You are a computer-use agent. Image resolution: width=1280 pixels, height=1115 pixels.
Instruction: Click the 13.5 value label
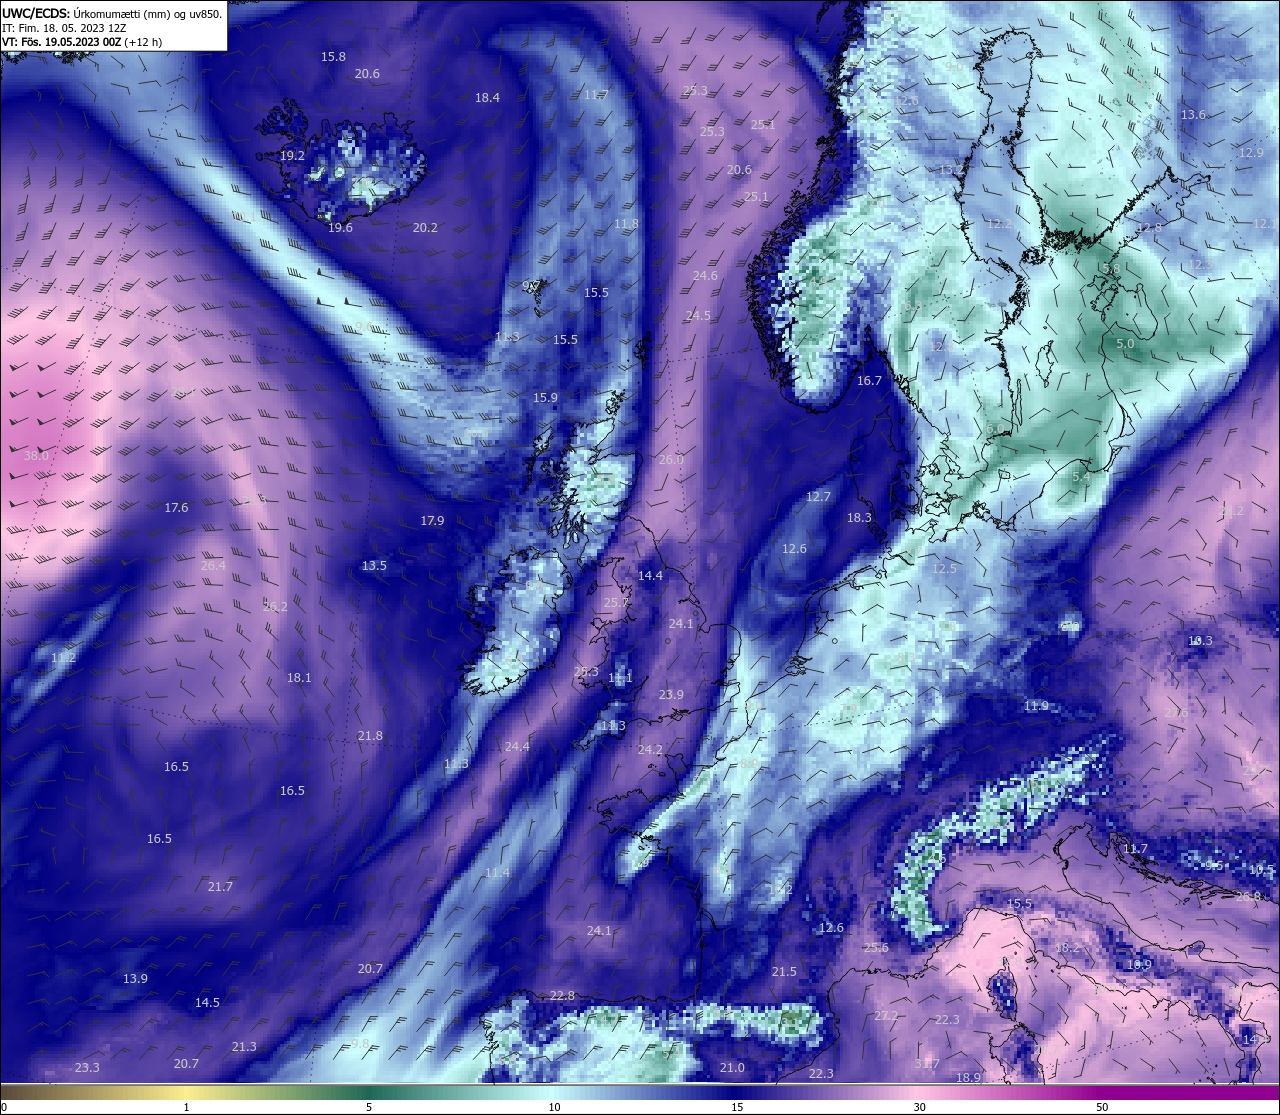pyautogui.click(x=374, y=566)
